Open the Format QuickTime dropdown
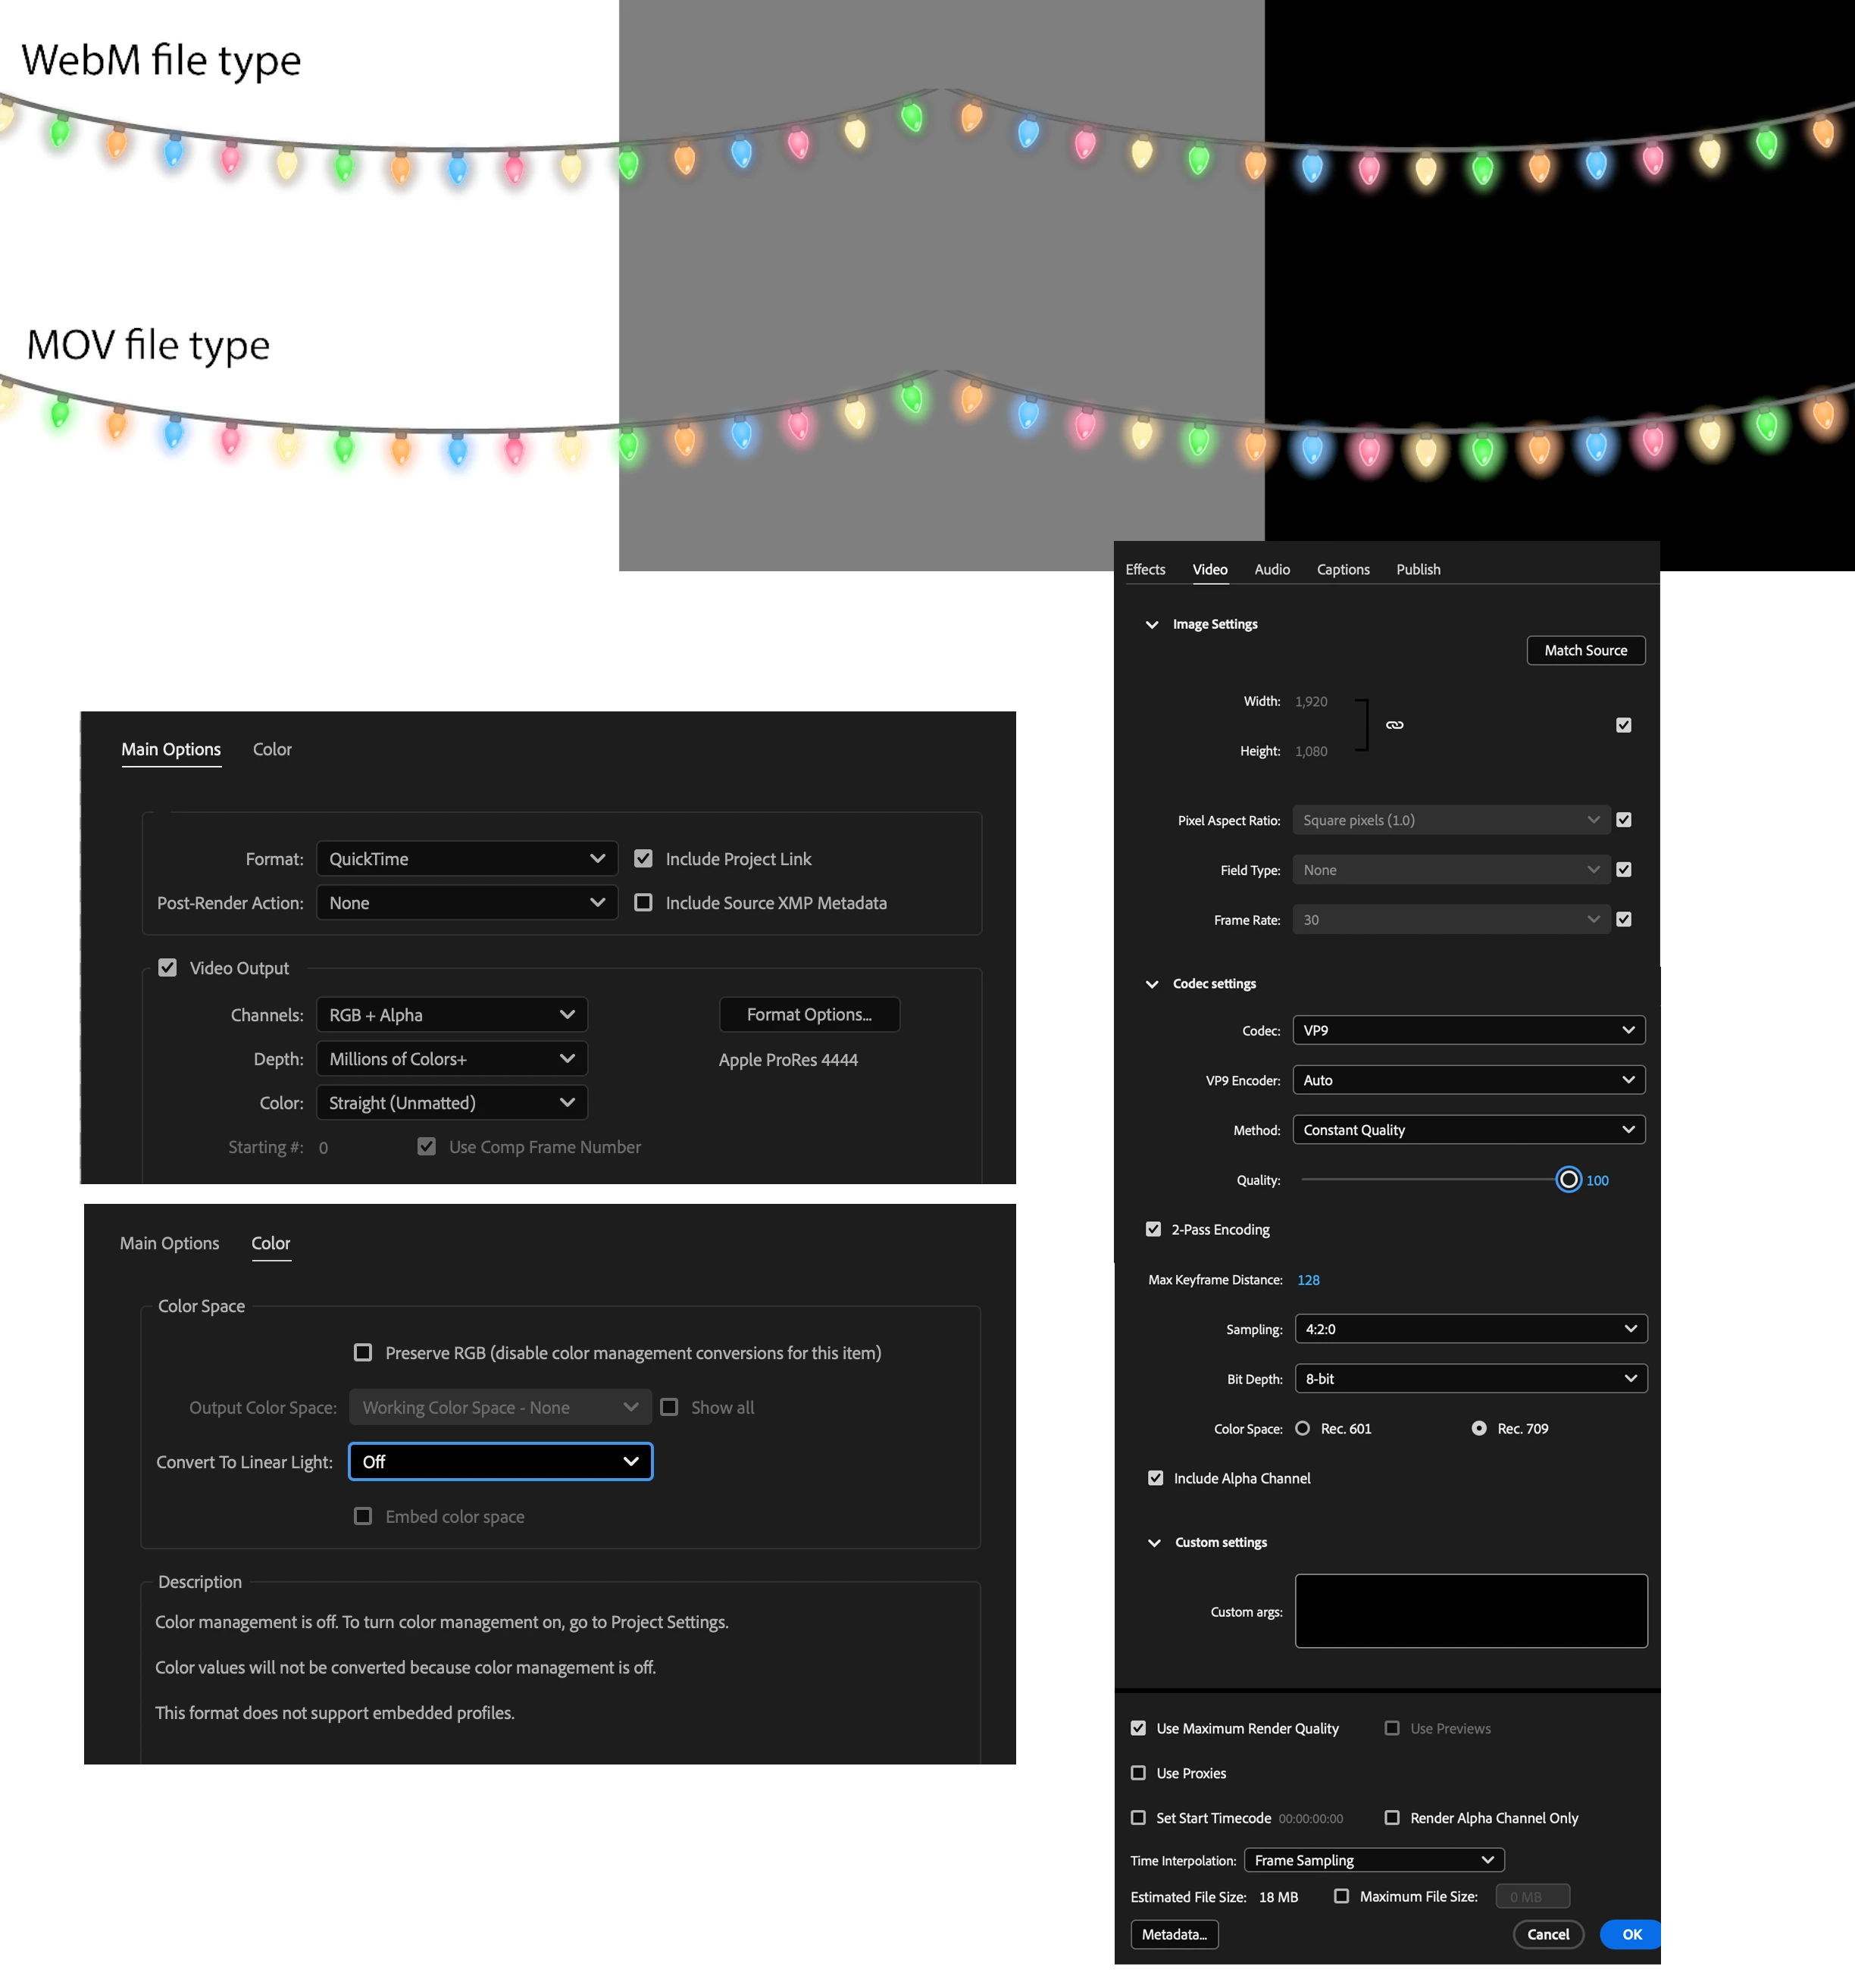This screenshot has width=1855, height=1988. [466, 859]
